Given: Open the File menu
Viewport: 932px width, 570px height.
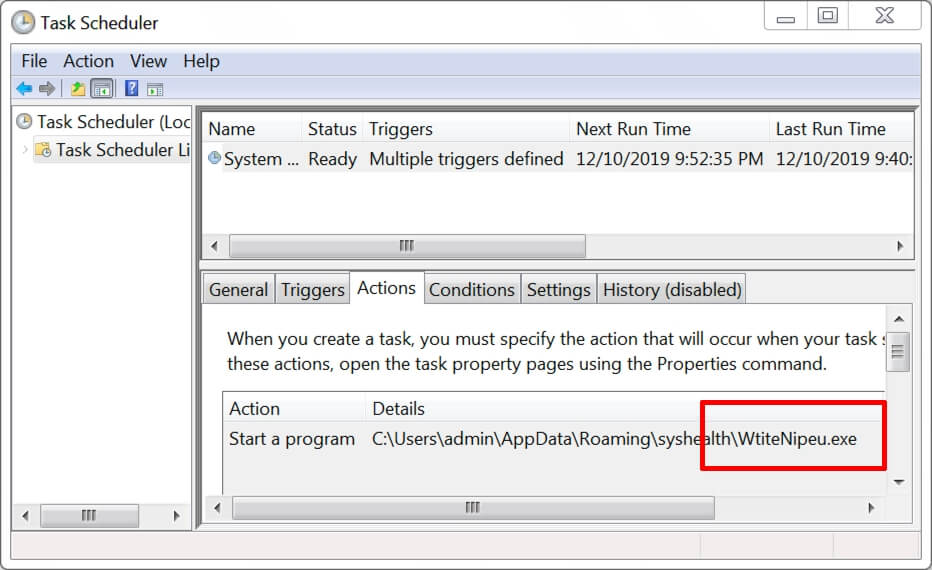Looking at the screenshot, I should [x=34, y=61].
